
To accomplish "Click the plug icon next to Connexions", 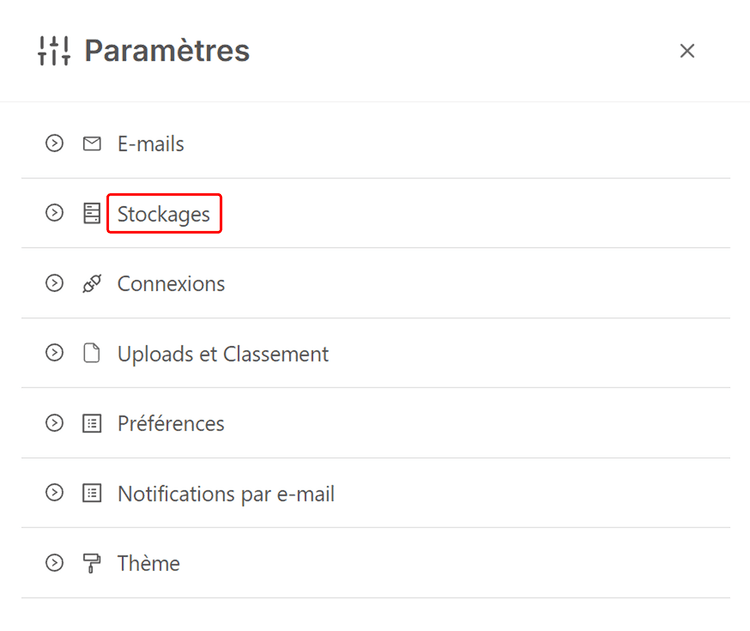I will coord(92,284).
